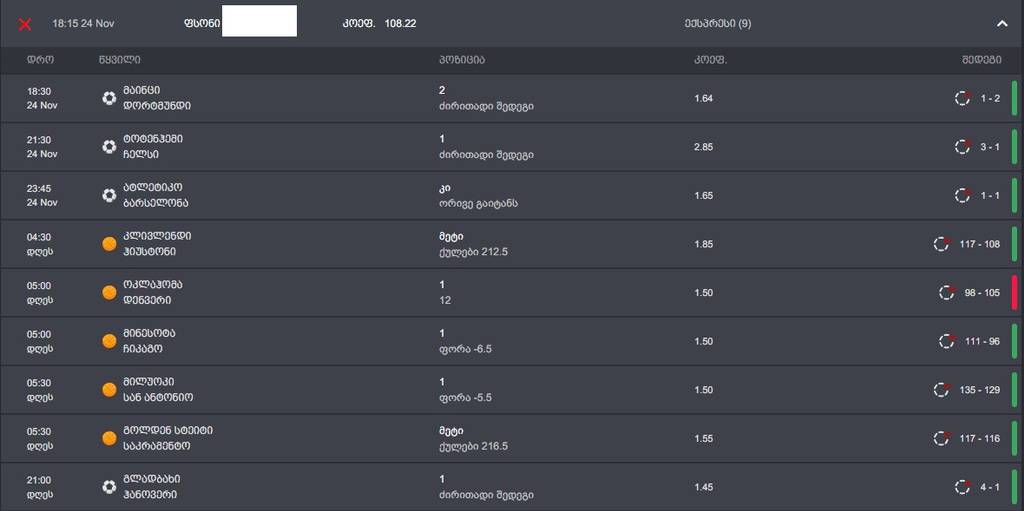Click the odds 1.50 on the Minnesota–Chicago row

point(703,341)
